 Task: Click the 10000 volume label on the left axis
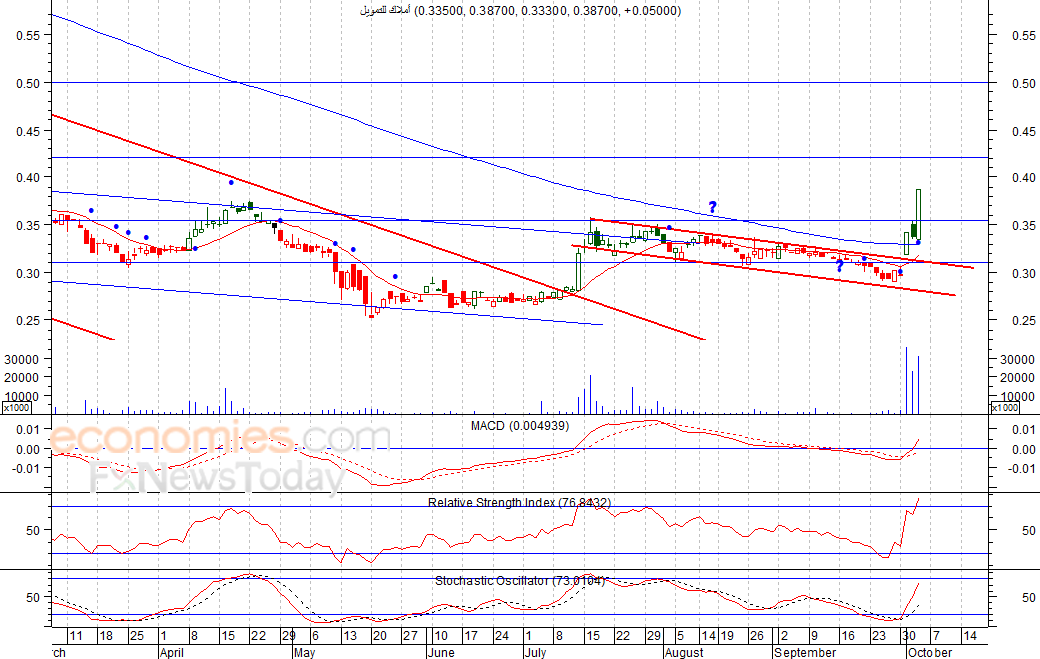[23, 396]
